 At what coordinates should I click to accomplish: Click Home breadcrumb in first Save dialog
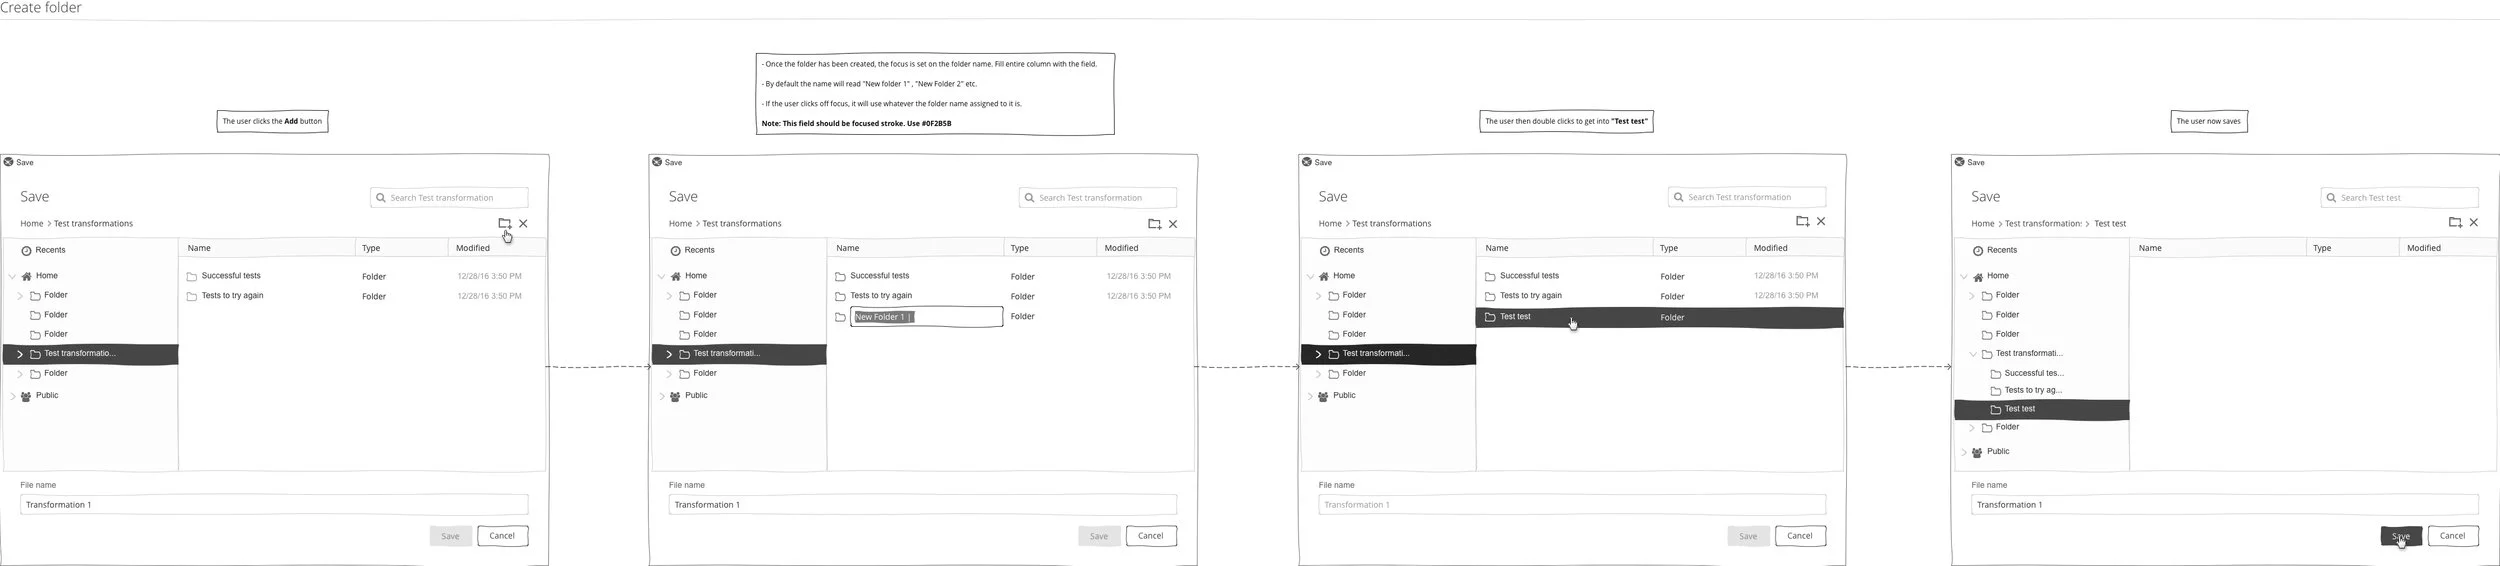[31, 224]
